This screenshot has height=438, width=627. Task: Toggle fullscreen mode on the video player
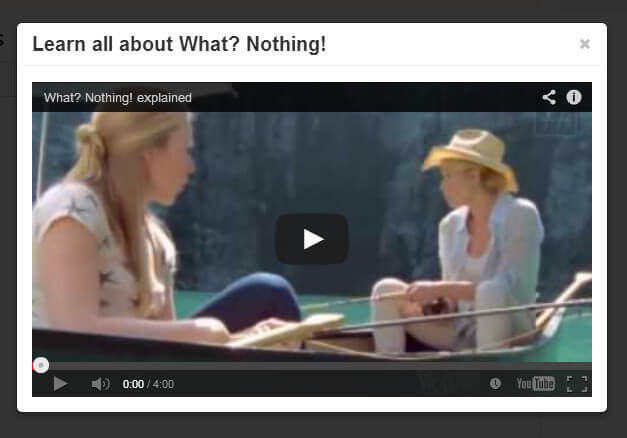click(x=577, y=384)
